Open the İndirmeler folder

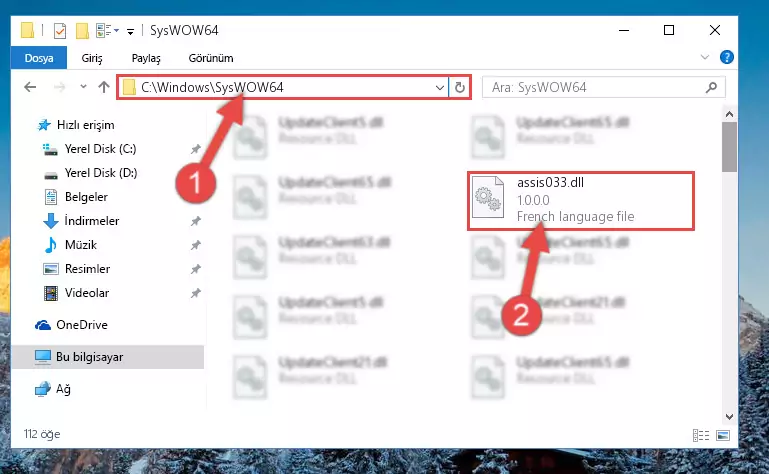[x=92, y=221]
